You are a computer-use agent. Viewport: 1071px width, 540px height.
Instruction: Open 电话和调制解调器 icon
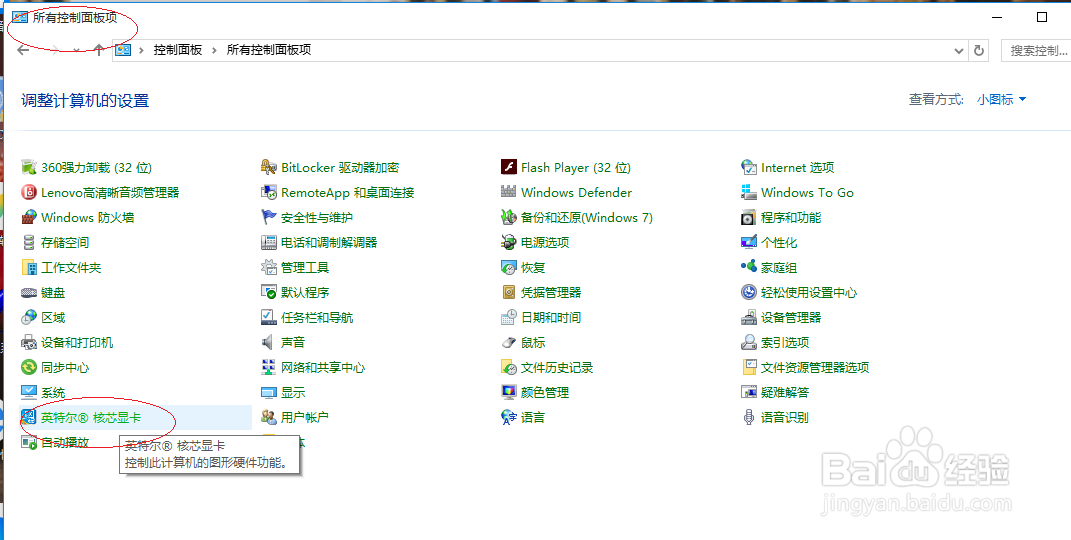tap(268, 242)
